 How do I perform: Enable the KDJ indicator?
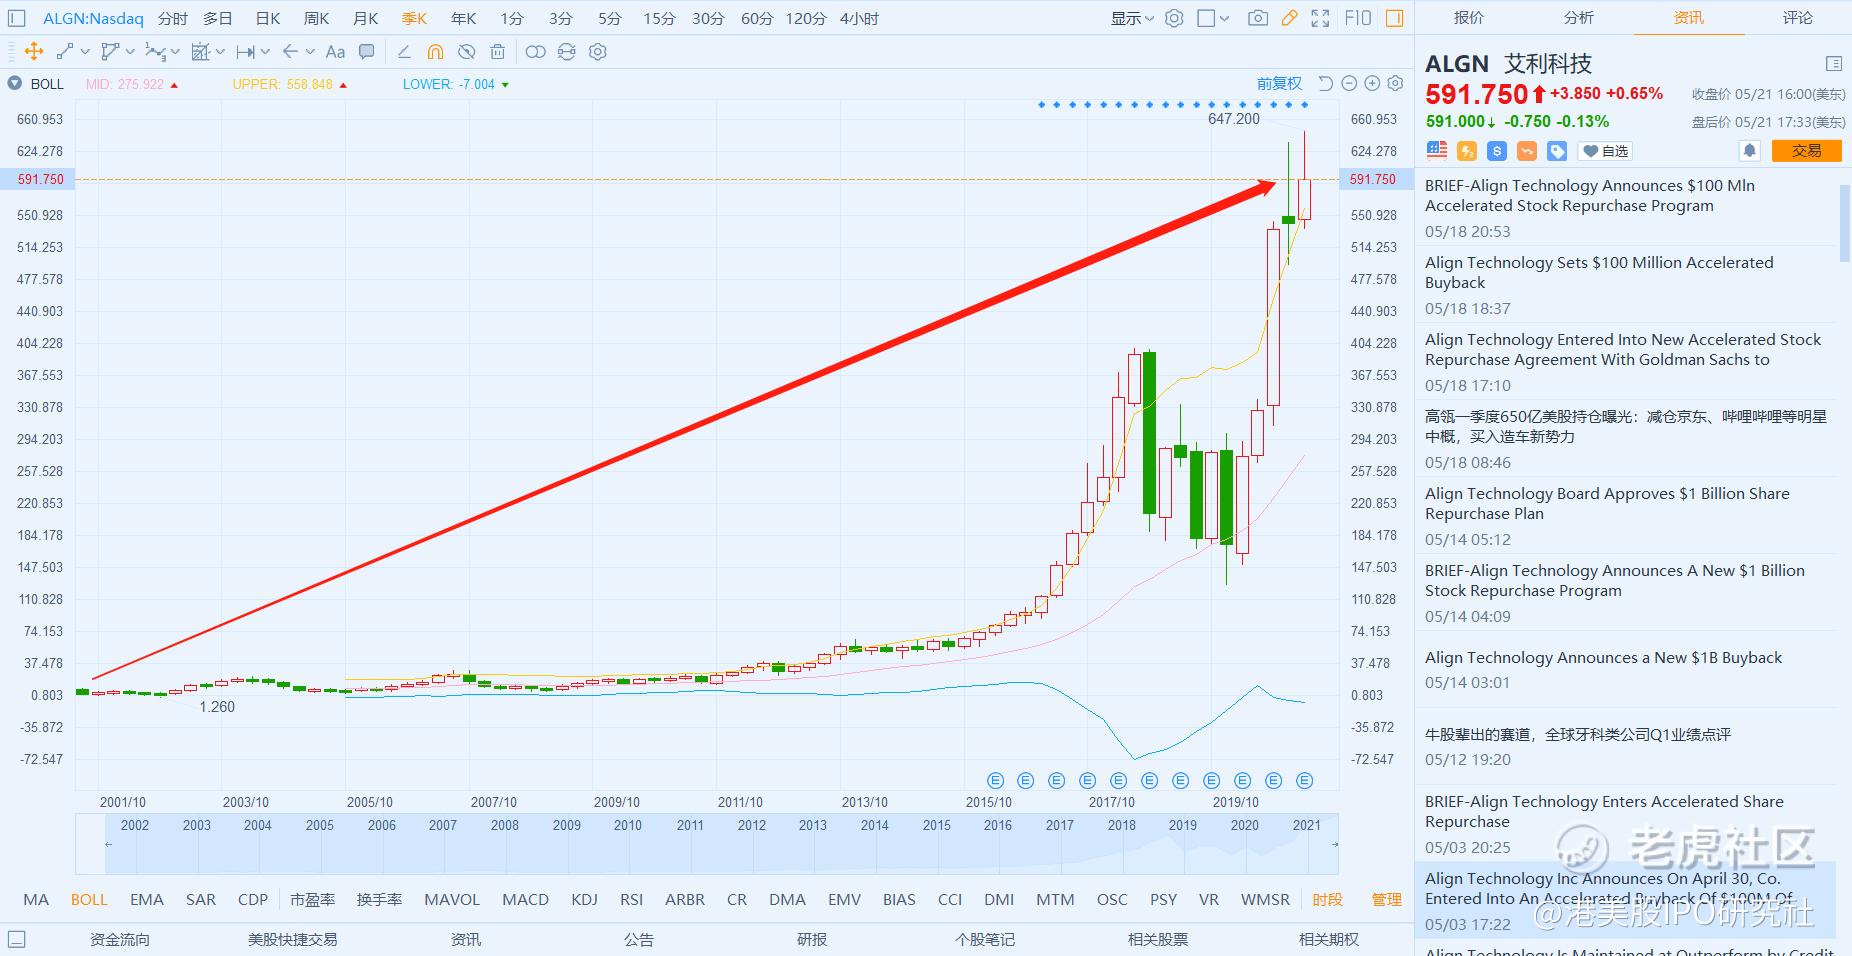click(x=584, y=899)
